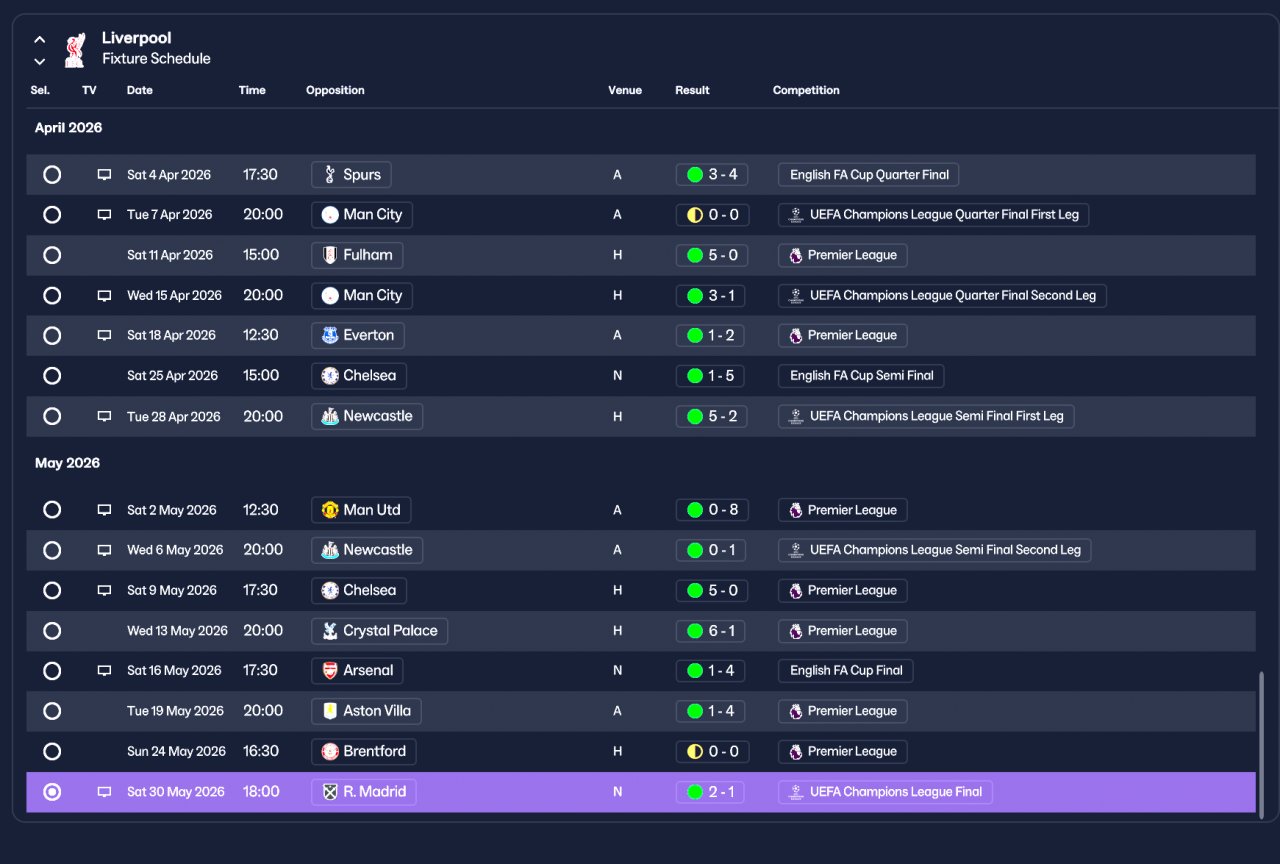Click yellow draw indicator on Brentford result

[695, 751]
